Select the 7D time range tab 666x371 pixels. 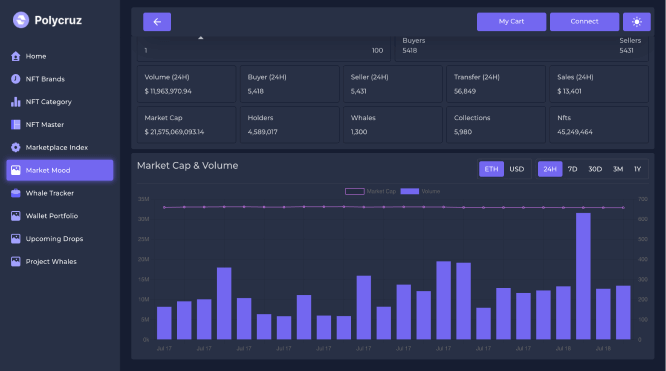[x=573, y=169]
